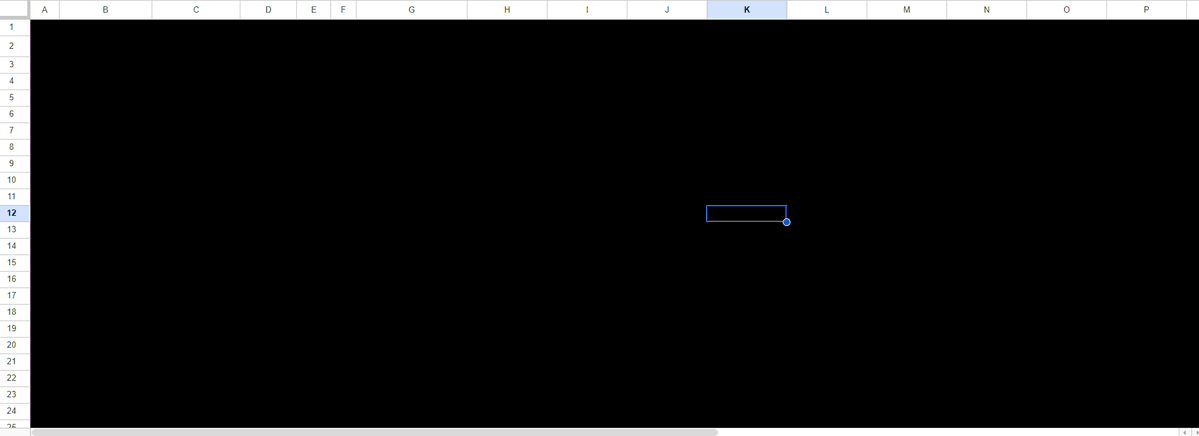Select row 22 header

coord(15,379)
